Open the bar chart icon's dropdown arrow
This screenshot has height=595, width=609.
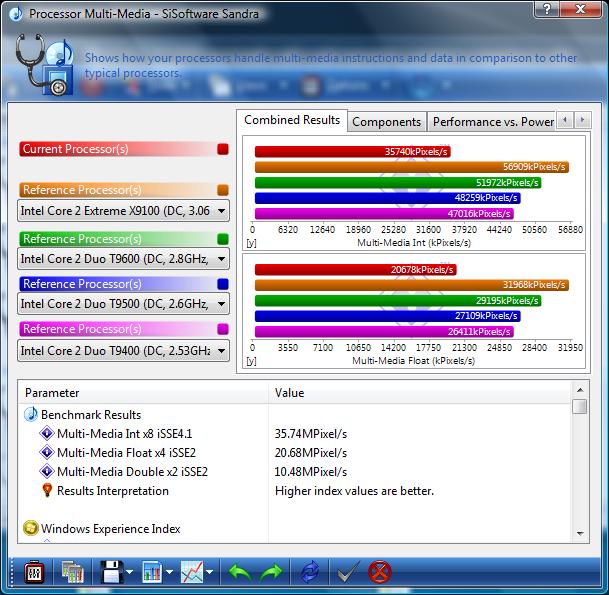(169, 572)
